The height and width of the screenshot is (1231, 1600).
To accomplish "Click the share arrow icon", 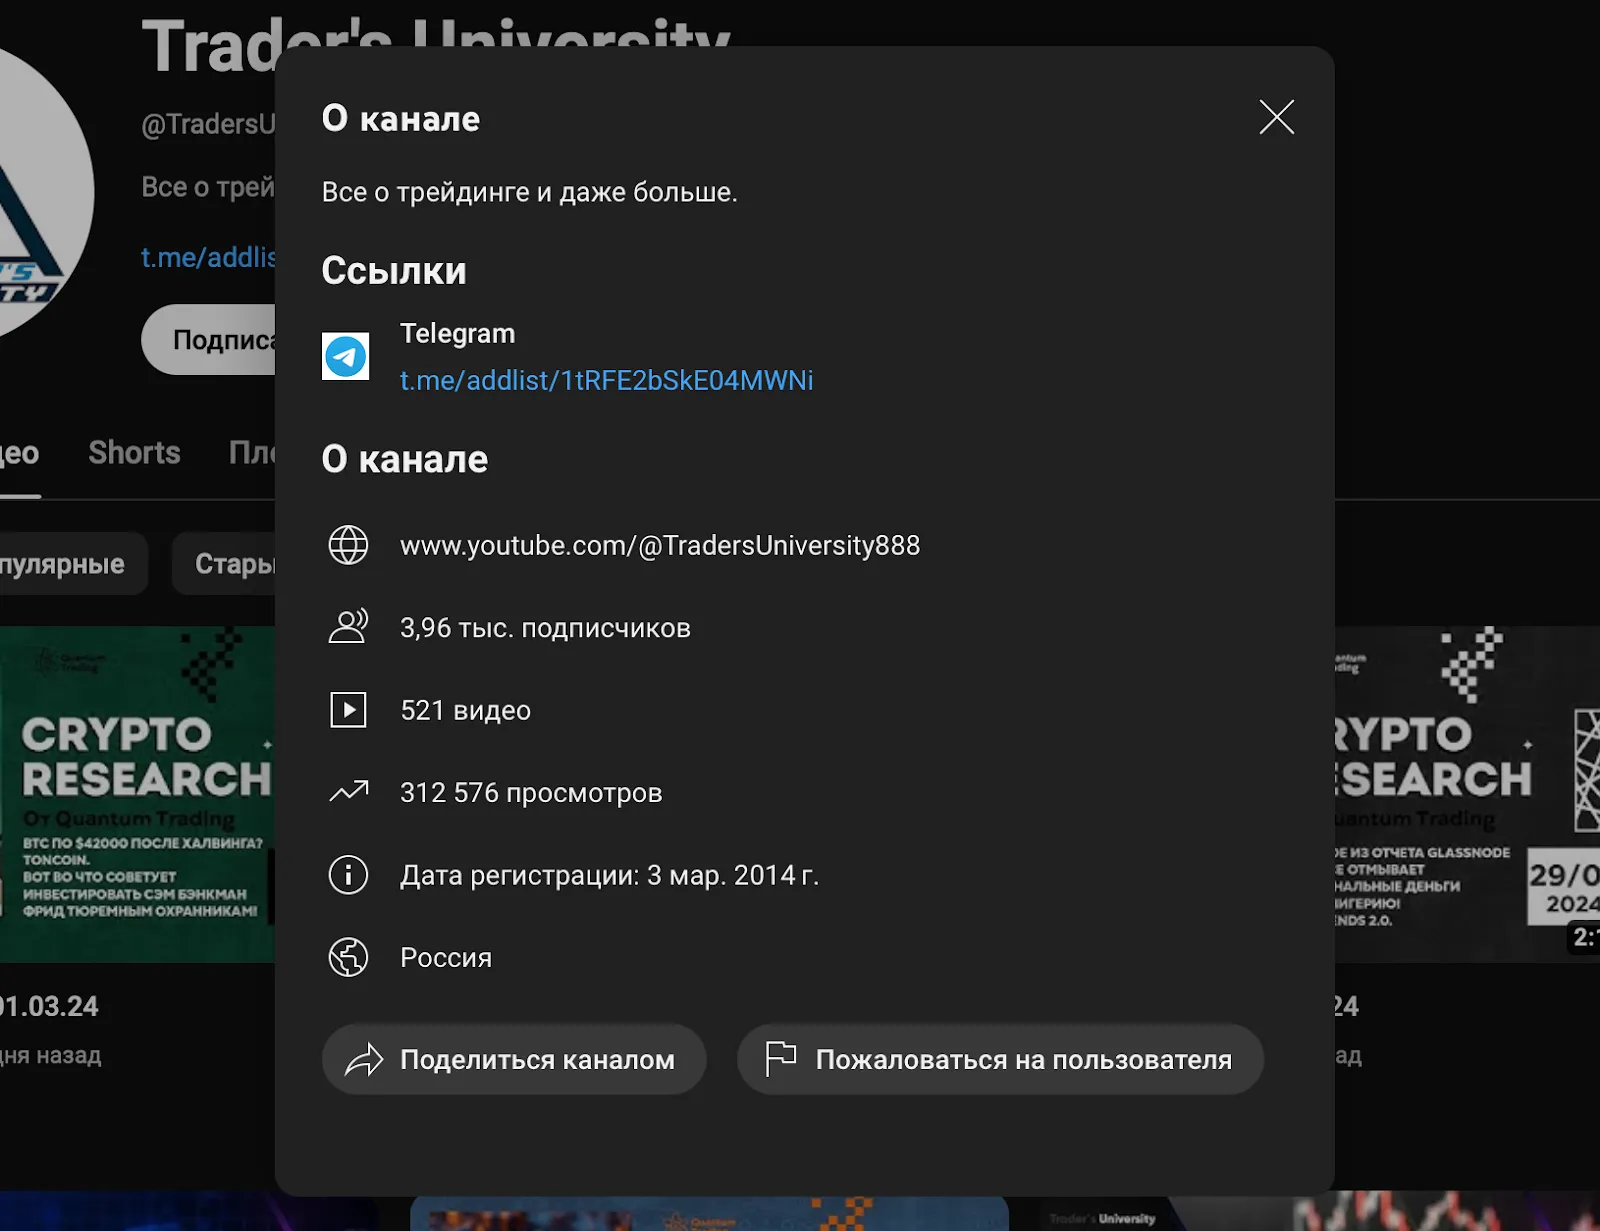I will (x=364, y=1060).
